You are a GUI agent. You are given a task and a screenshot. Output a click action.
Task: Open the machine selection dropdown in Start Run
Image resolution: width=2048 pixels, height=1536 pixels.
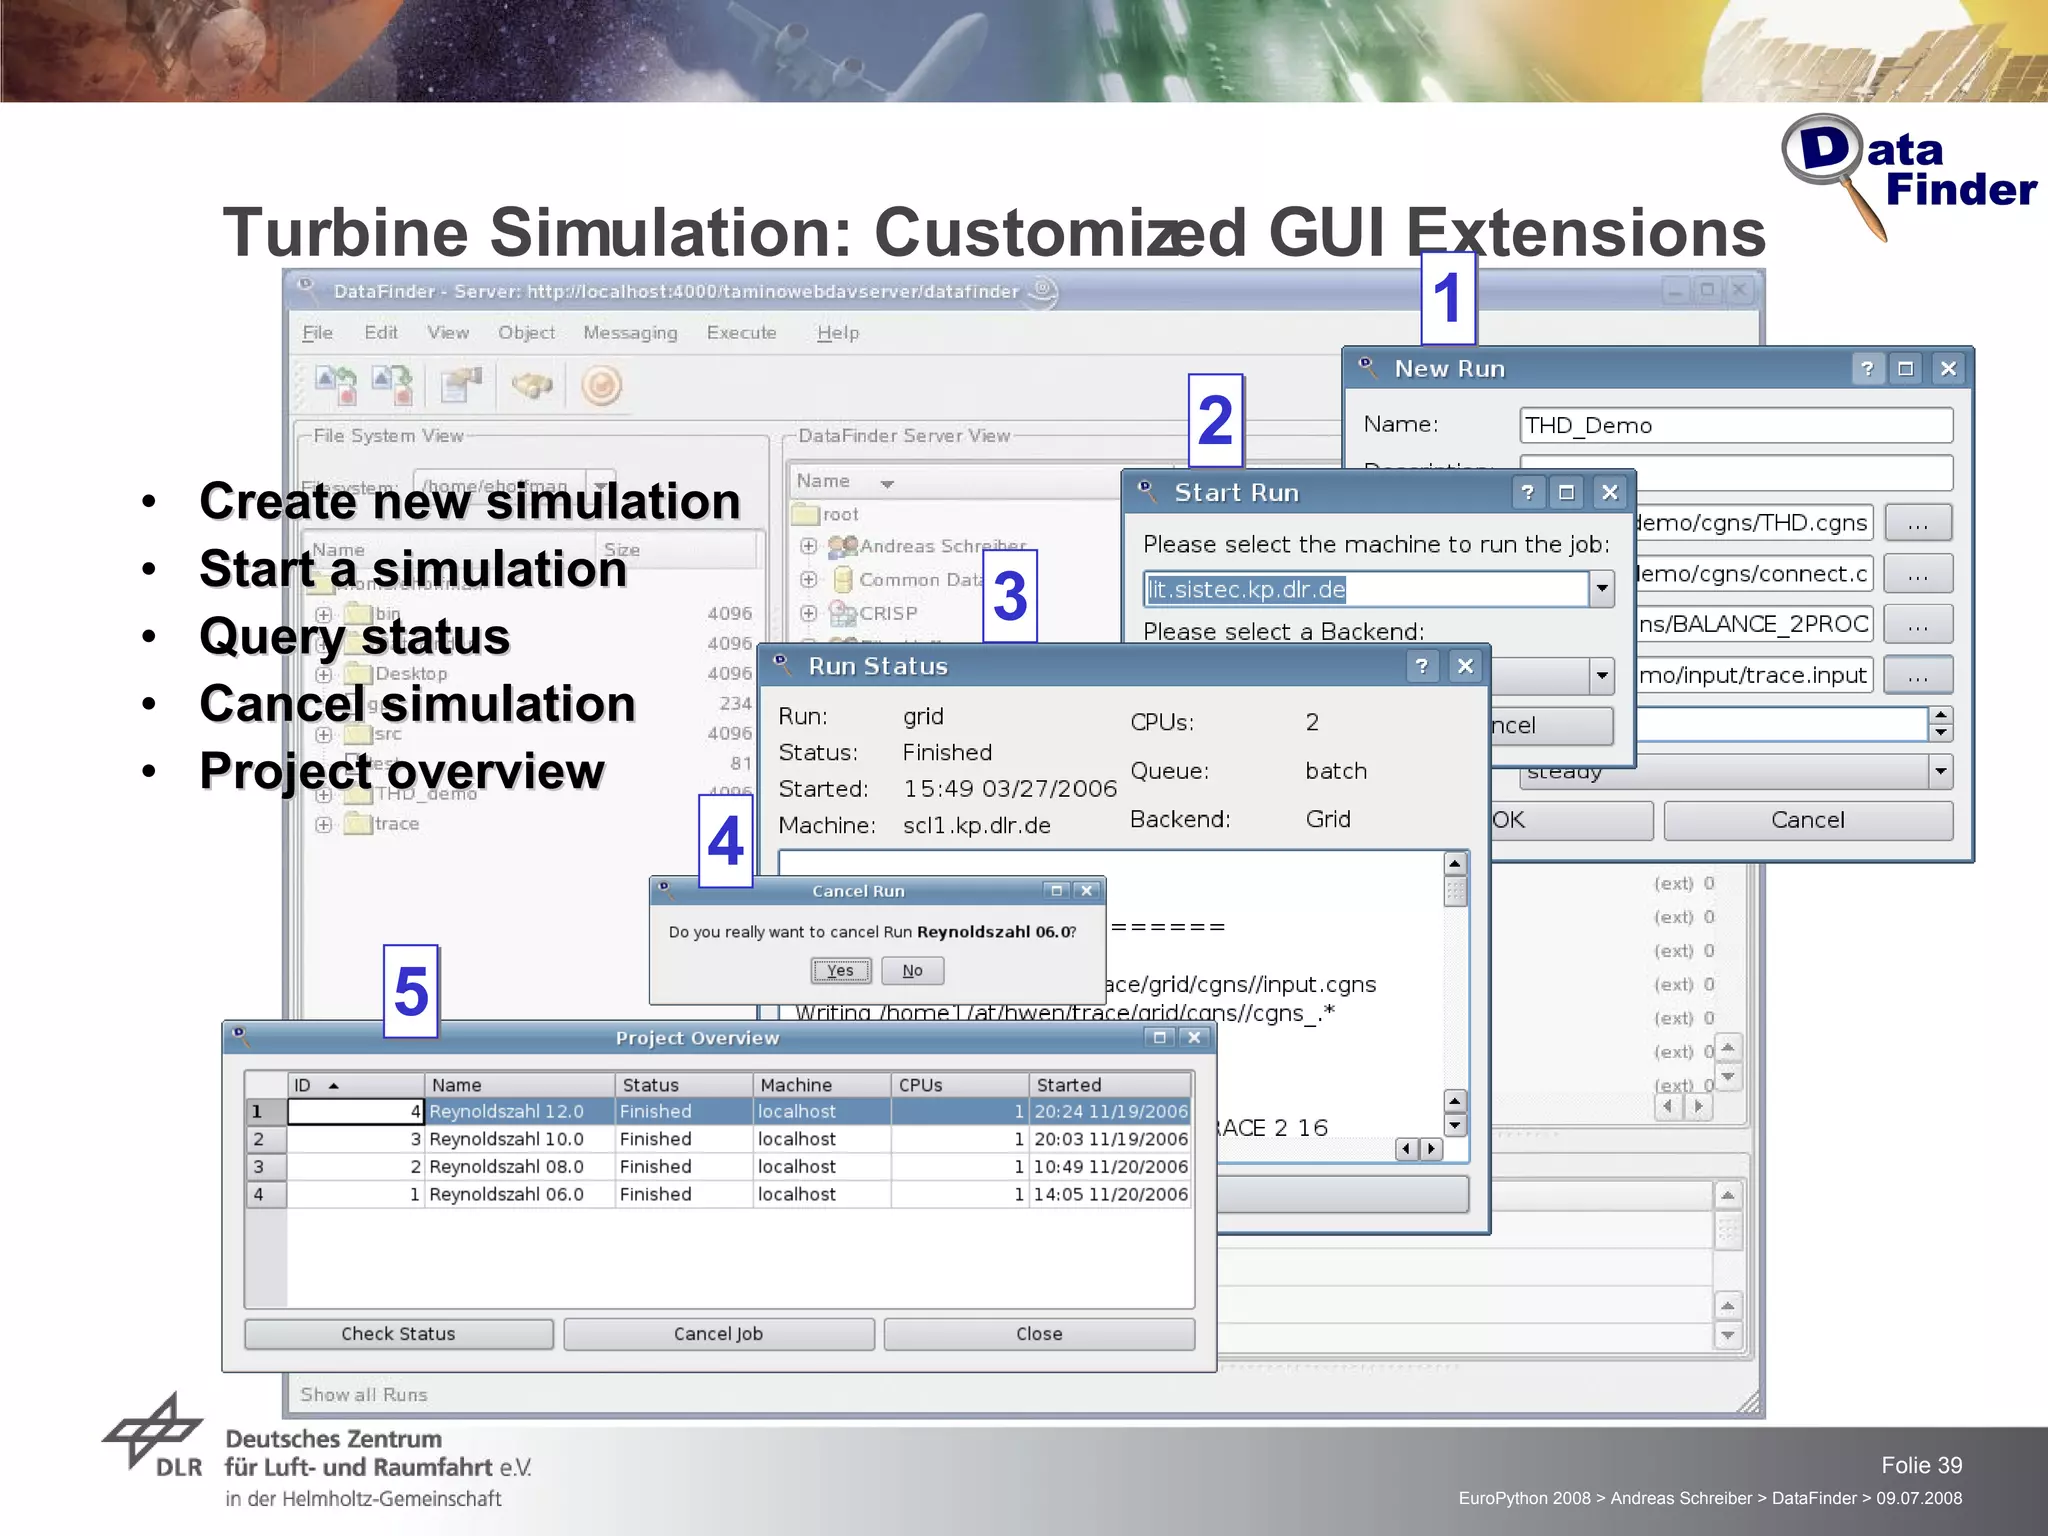click(x=1602, y=589)
